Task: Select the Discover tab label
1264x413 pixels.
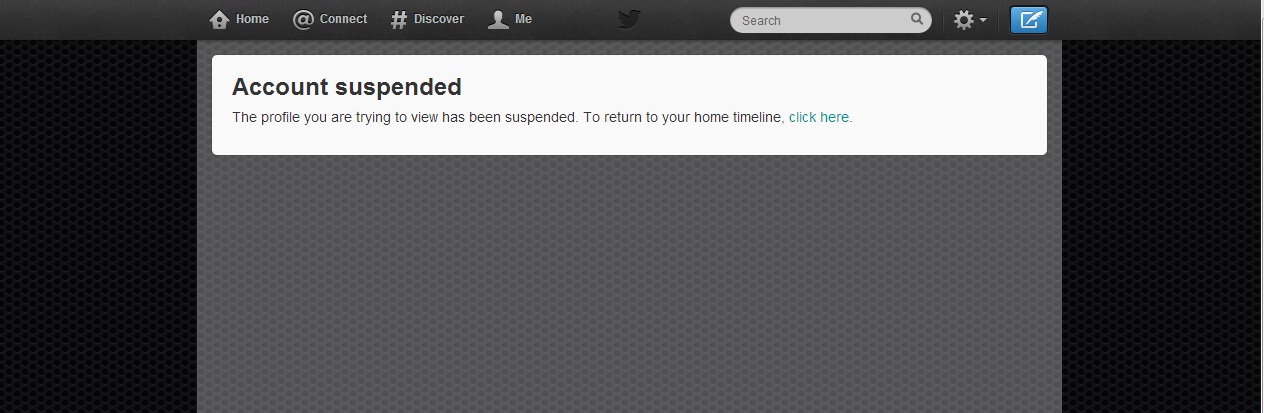Action: click(x=439, y=19)
